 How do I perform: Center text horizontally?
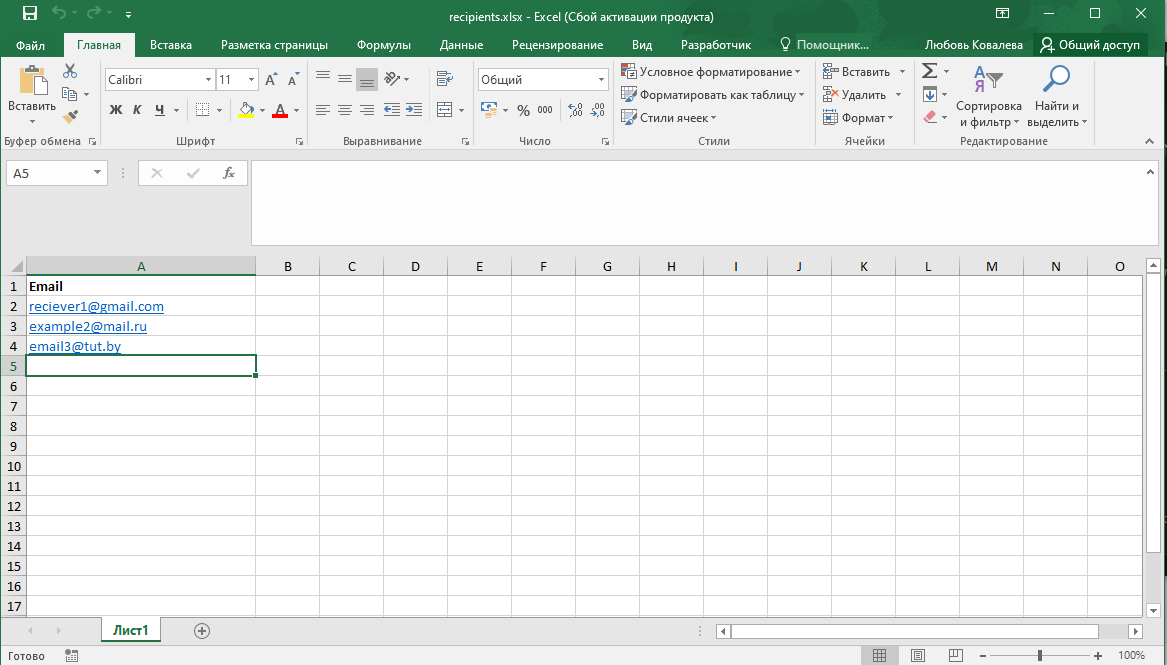pos(345,110)
